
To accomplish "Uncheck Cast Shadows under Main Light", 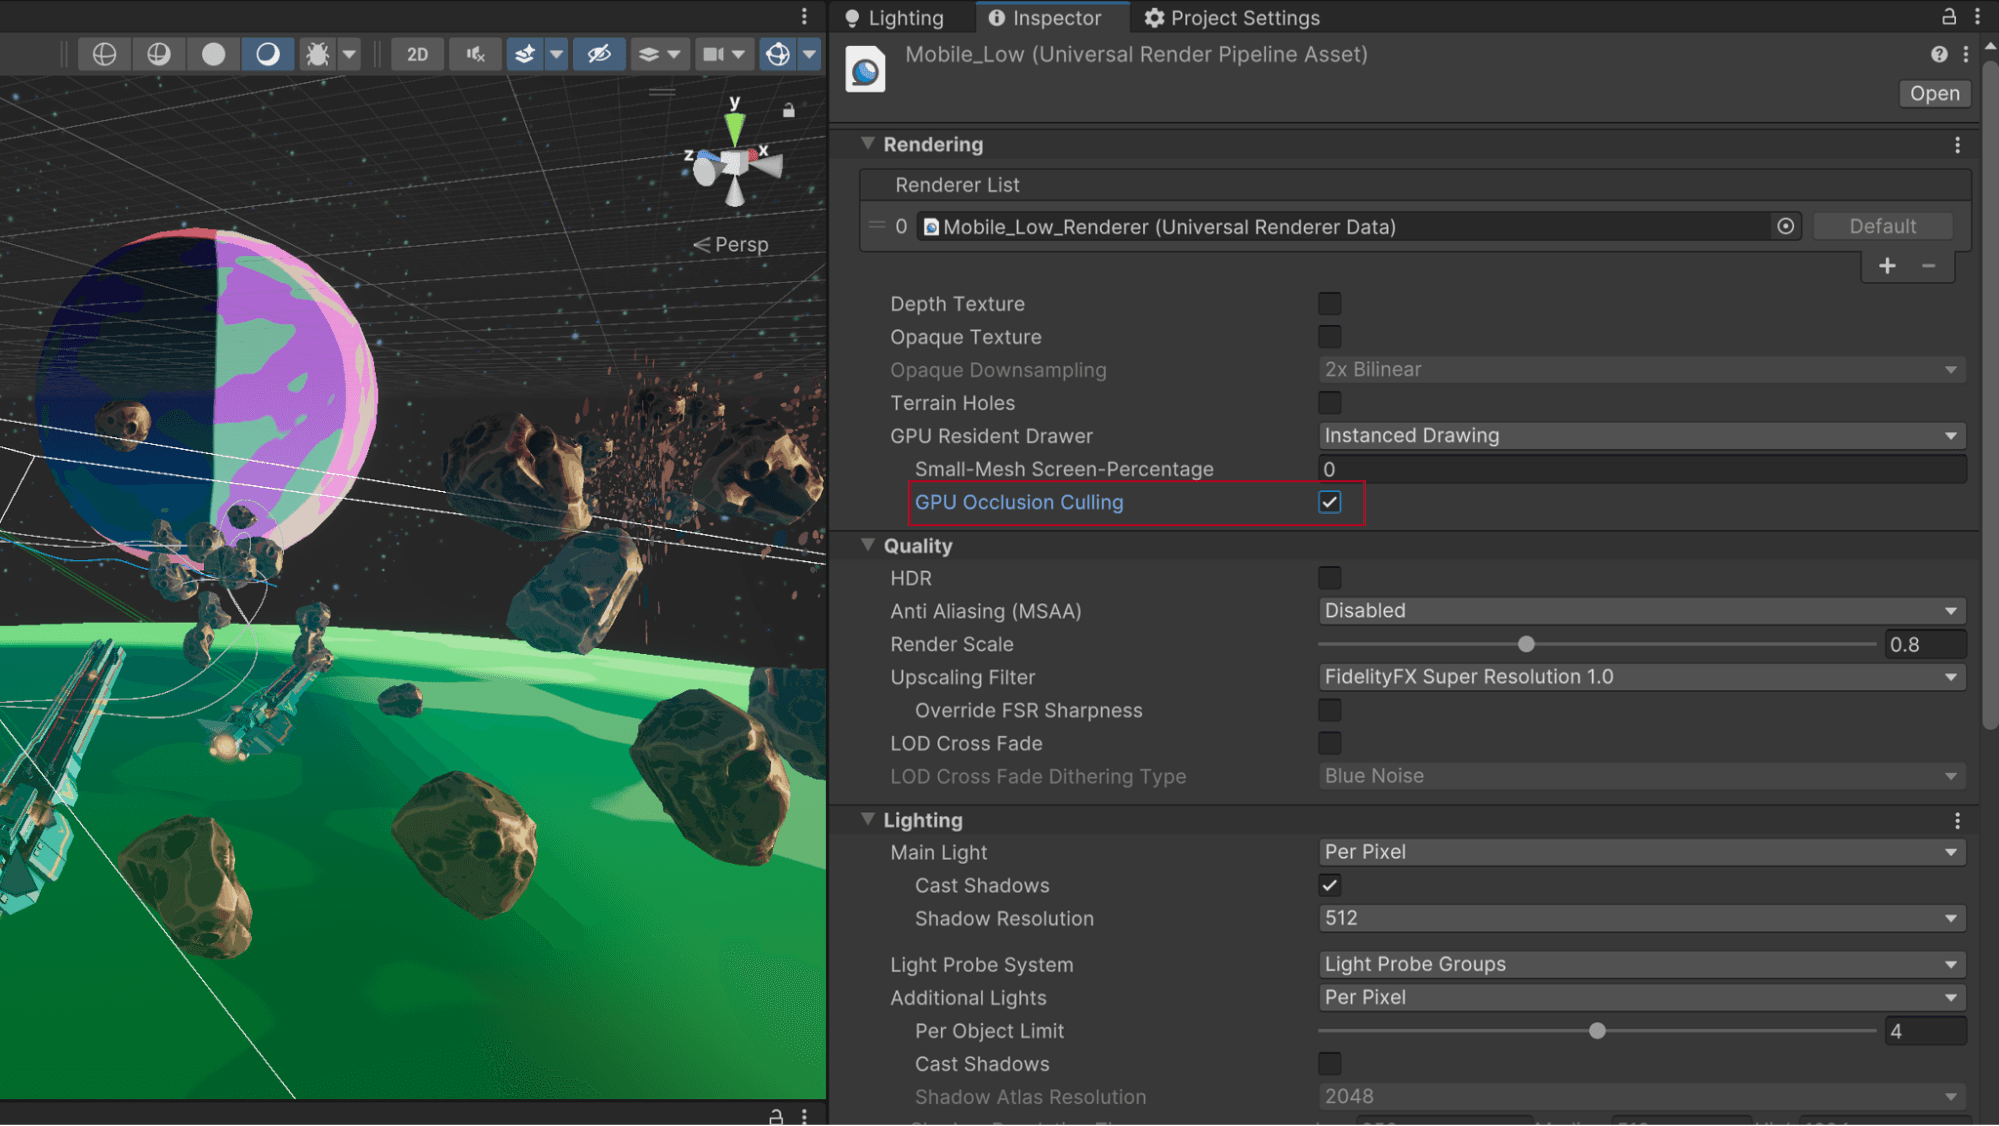I will 1329,885.
